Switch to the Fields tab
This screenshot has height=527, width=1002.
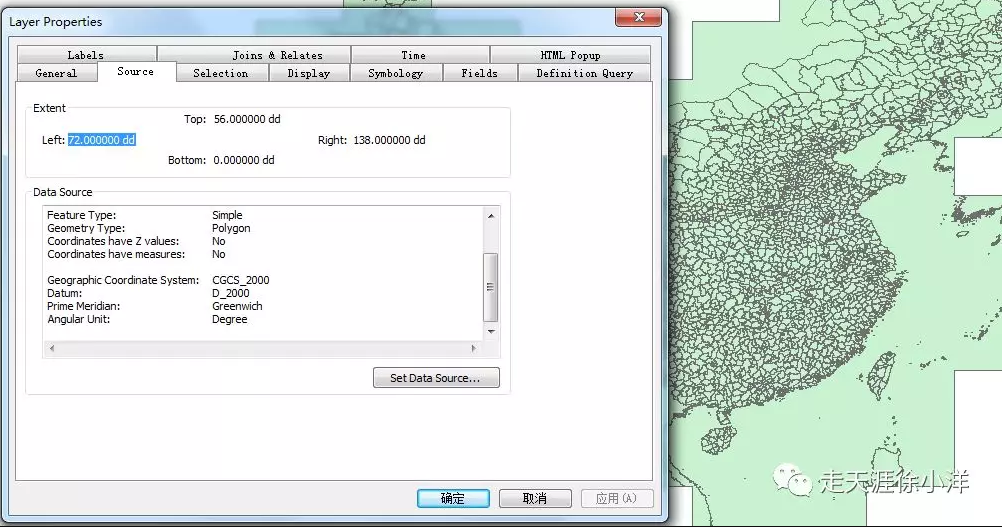(480, 73)
